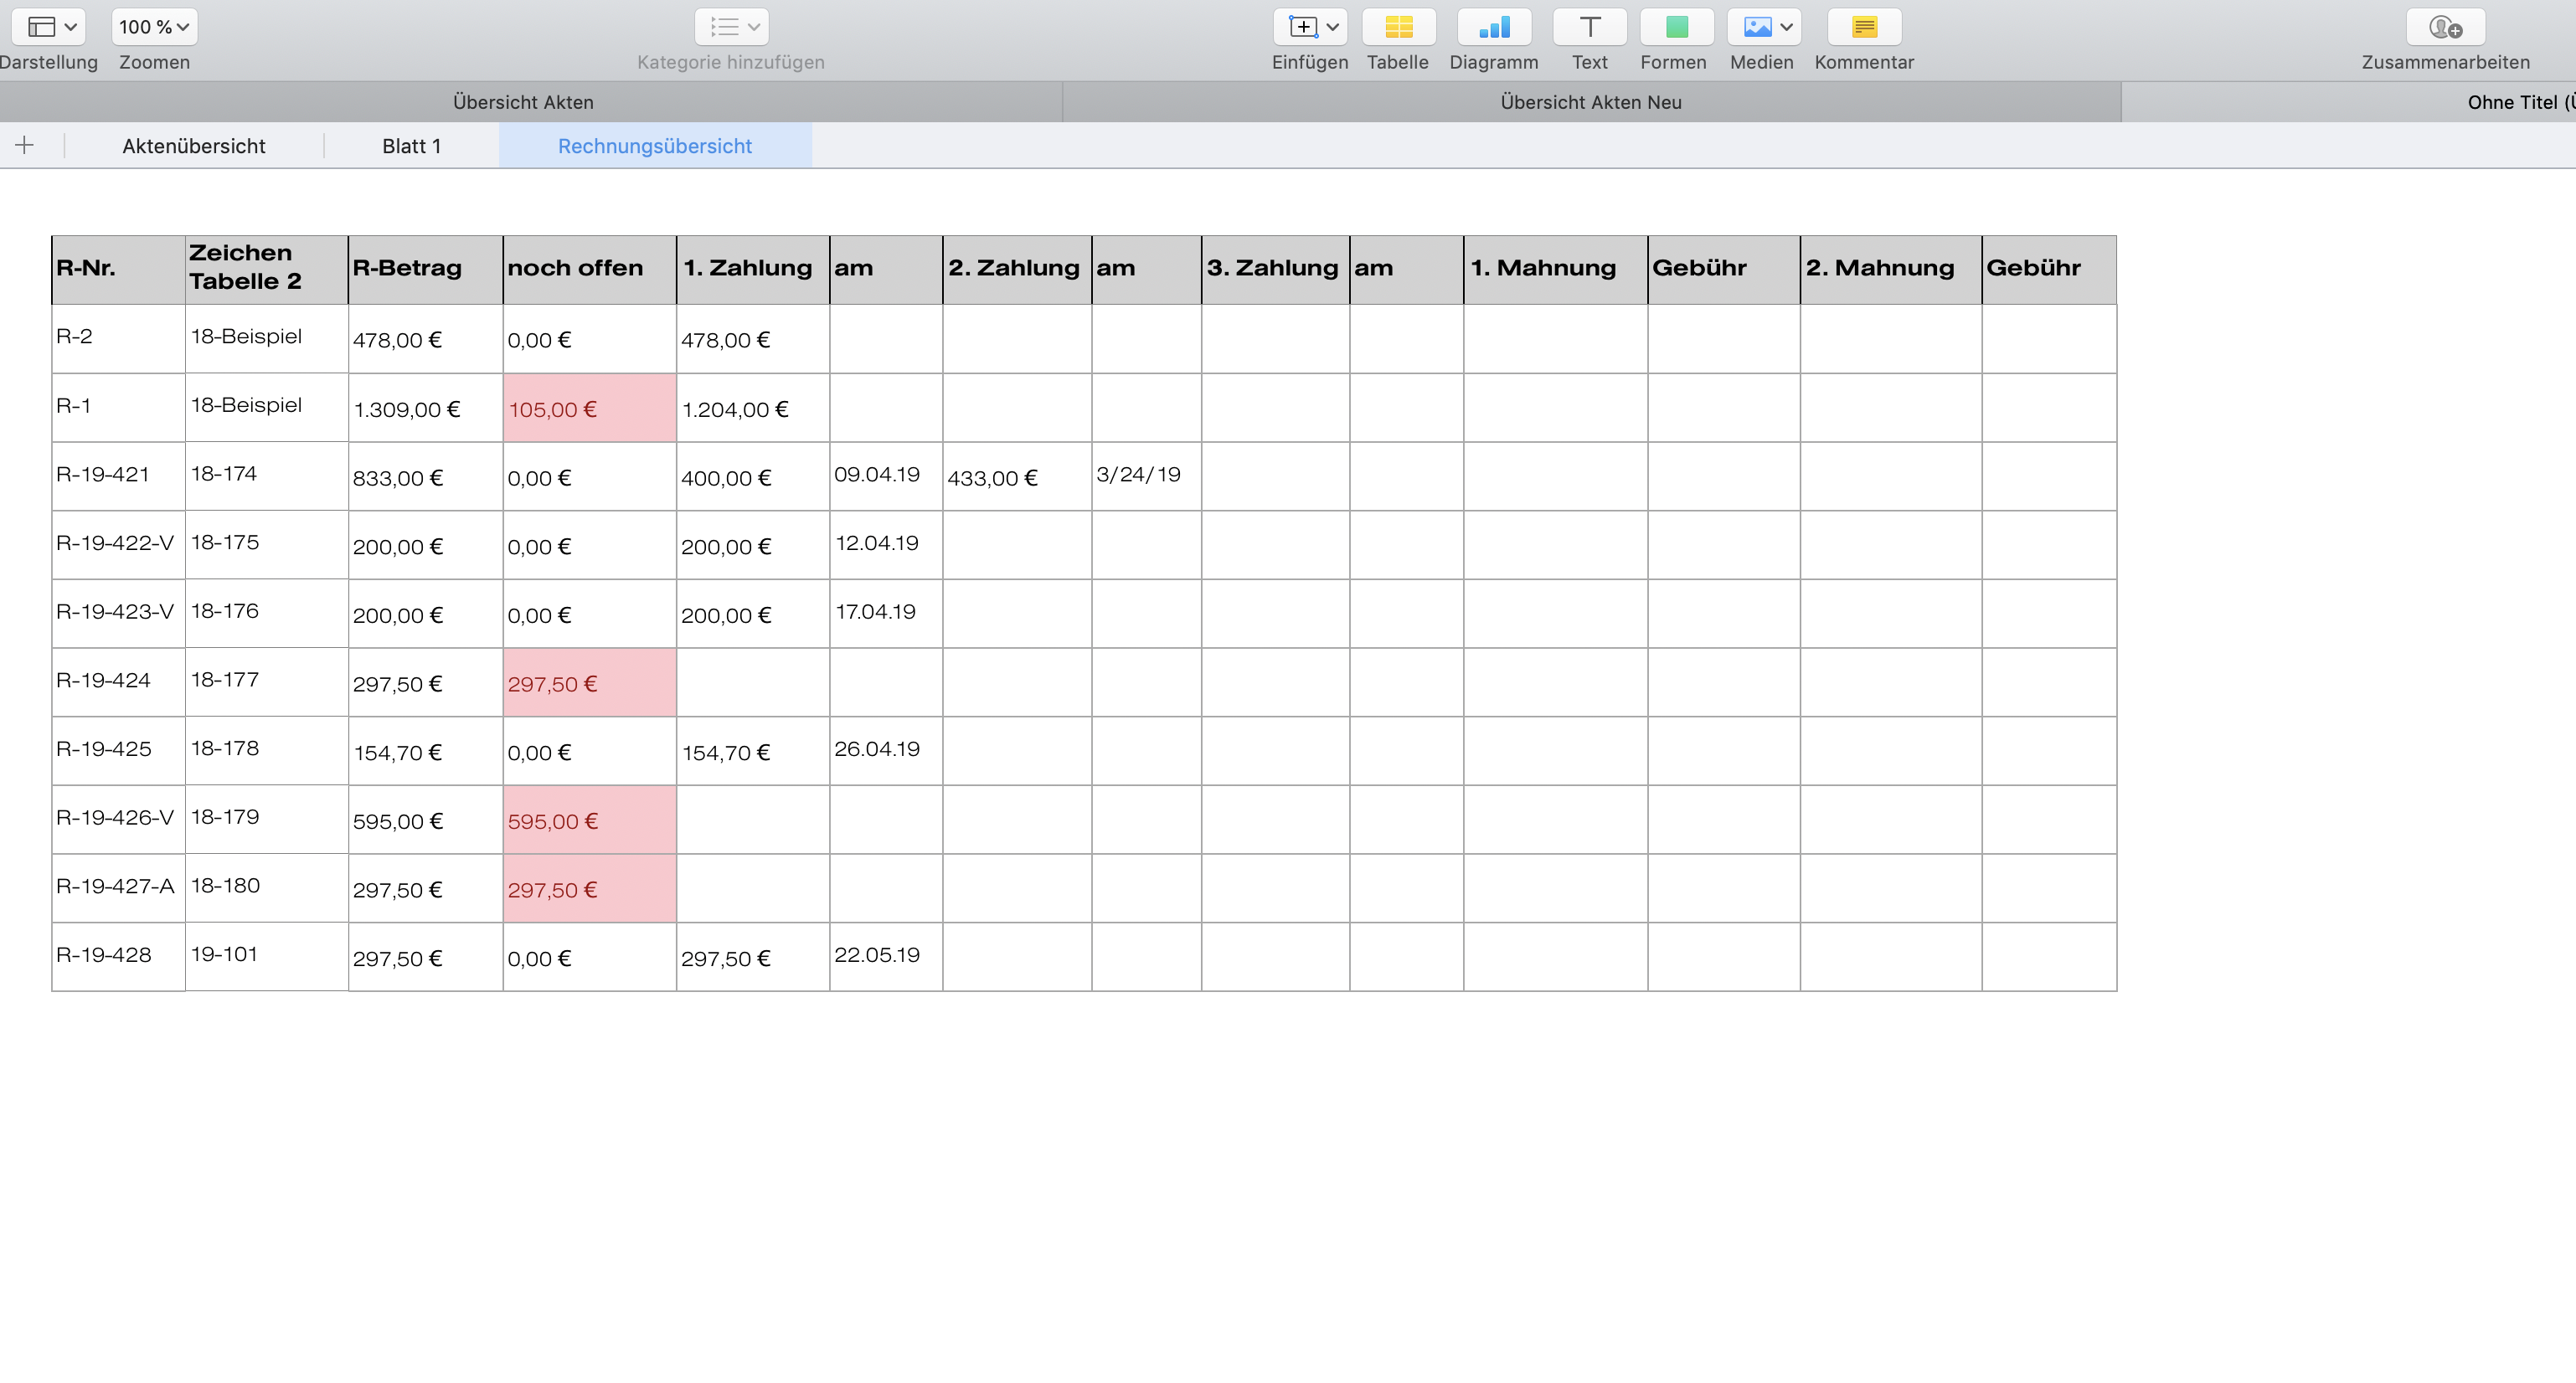Select the cell with date 3/24/19
2576x1383 pixels.
pyautogui.click(x=1145, y=475)
